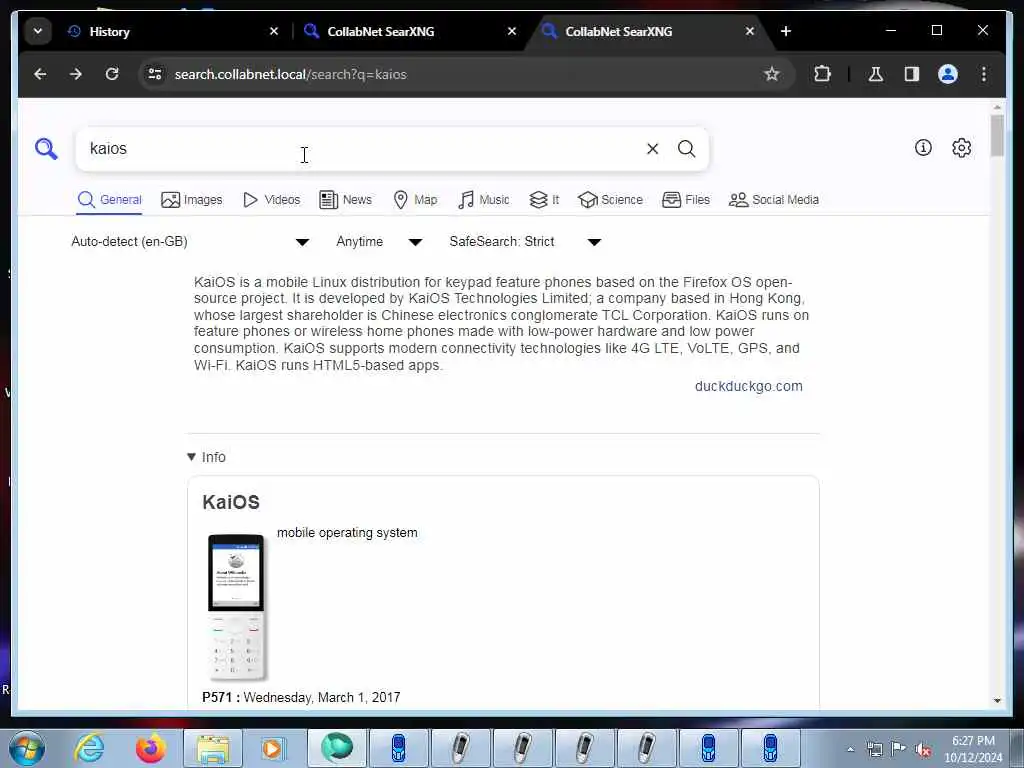
Task: Close the active CollabNet SearXNG tab
Action: (x=750, y=31)
